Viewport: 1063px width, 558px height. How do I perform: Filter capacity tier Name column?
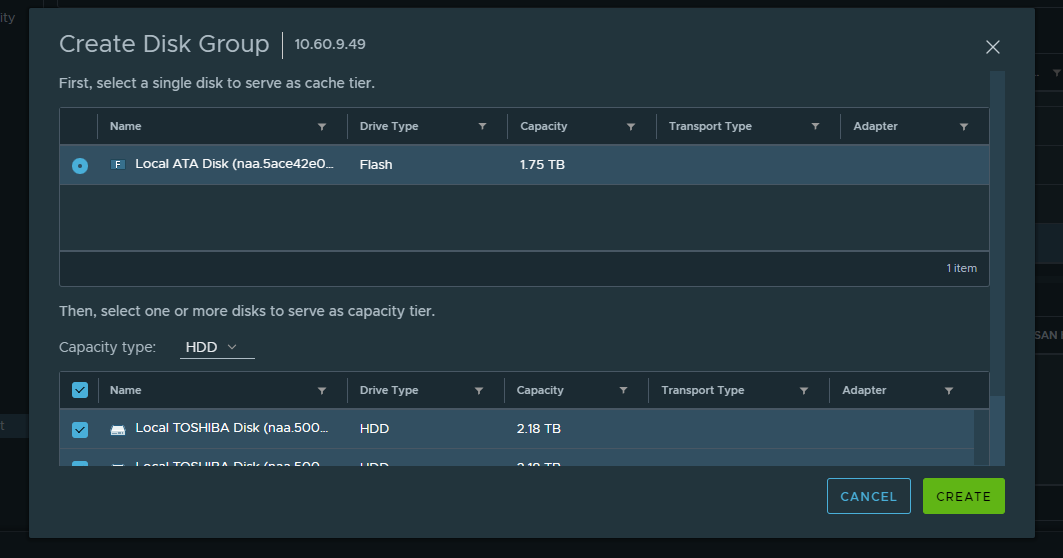321,391
